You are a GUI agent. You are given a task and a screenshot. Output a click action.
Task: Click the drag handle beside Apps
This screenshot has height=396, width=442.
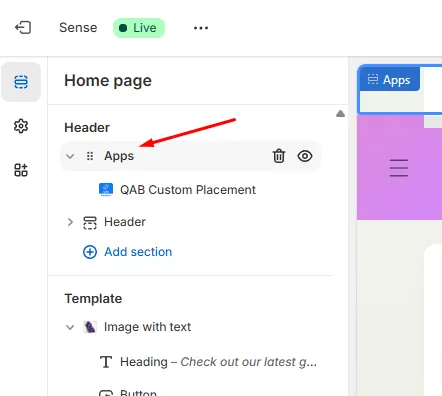click(x=90, y=156)
